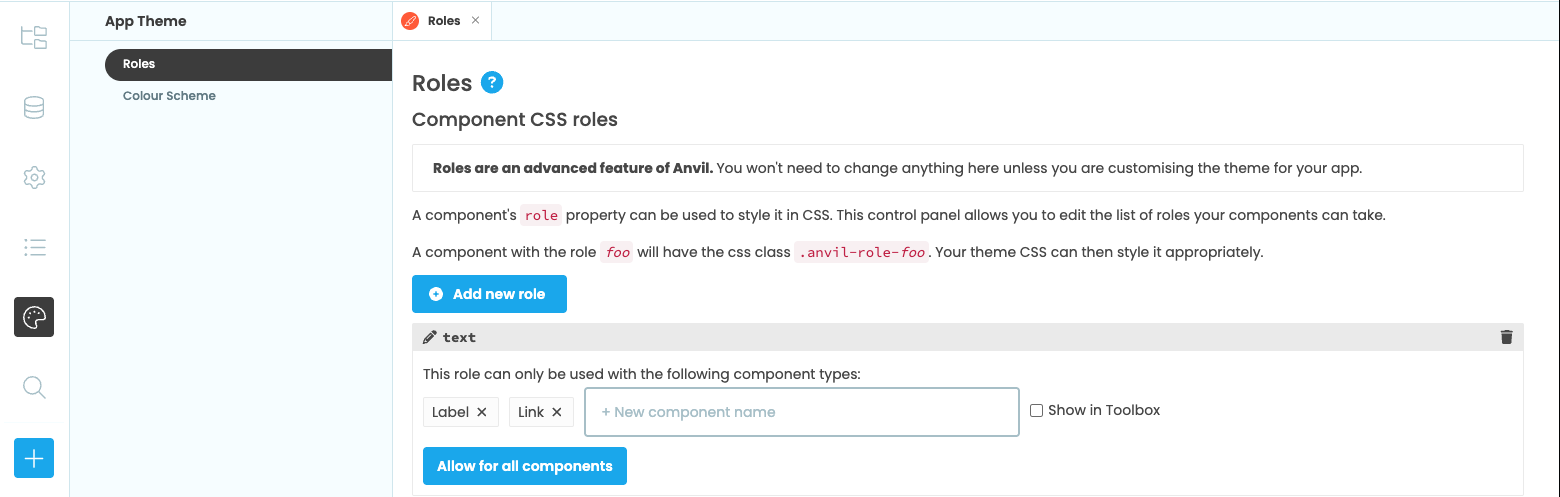The image size is (1560, 497).
Task: Remove the Label component tag
Action: [x=482, y=412]
